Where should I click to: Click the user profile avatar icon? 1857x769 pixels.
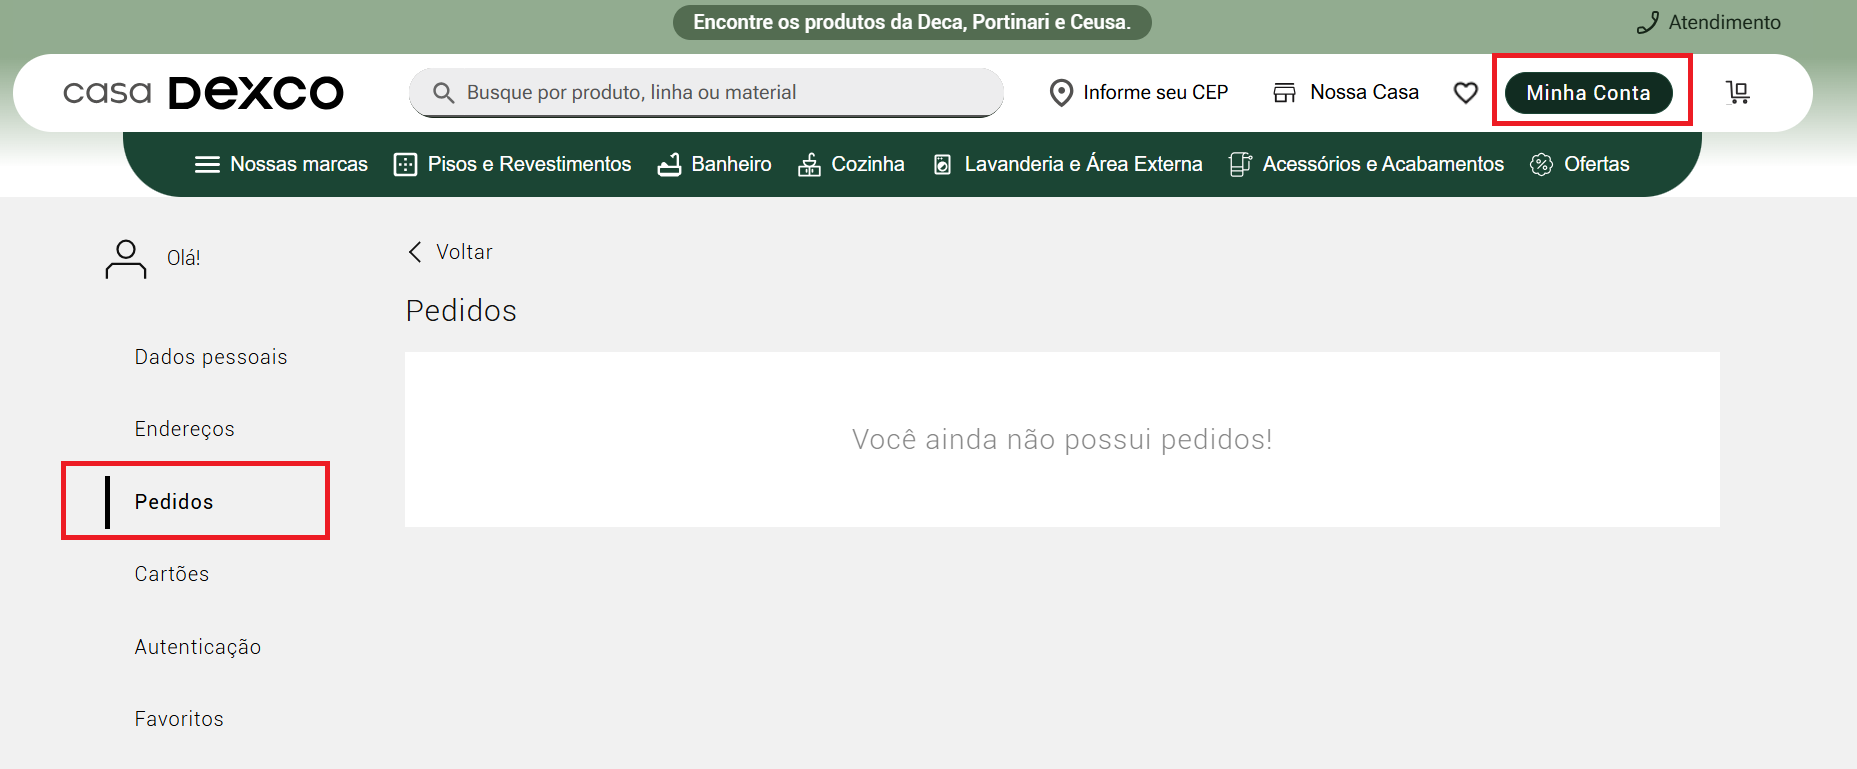[126, 259]
